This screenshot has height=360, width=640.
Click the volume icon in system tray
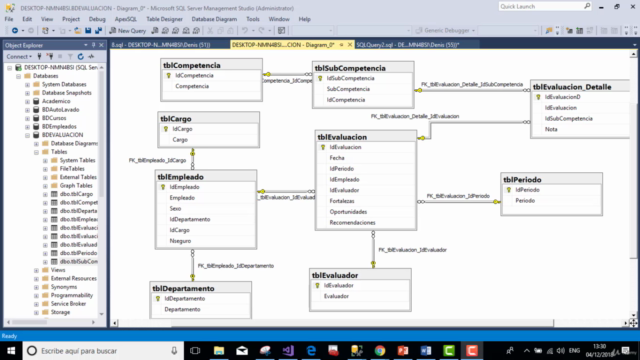(560, 351)
